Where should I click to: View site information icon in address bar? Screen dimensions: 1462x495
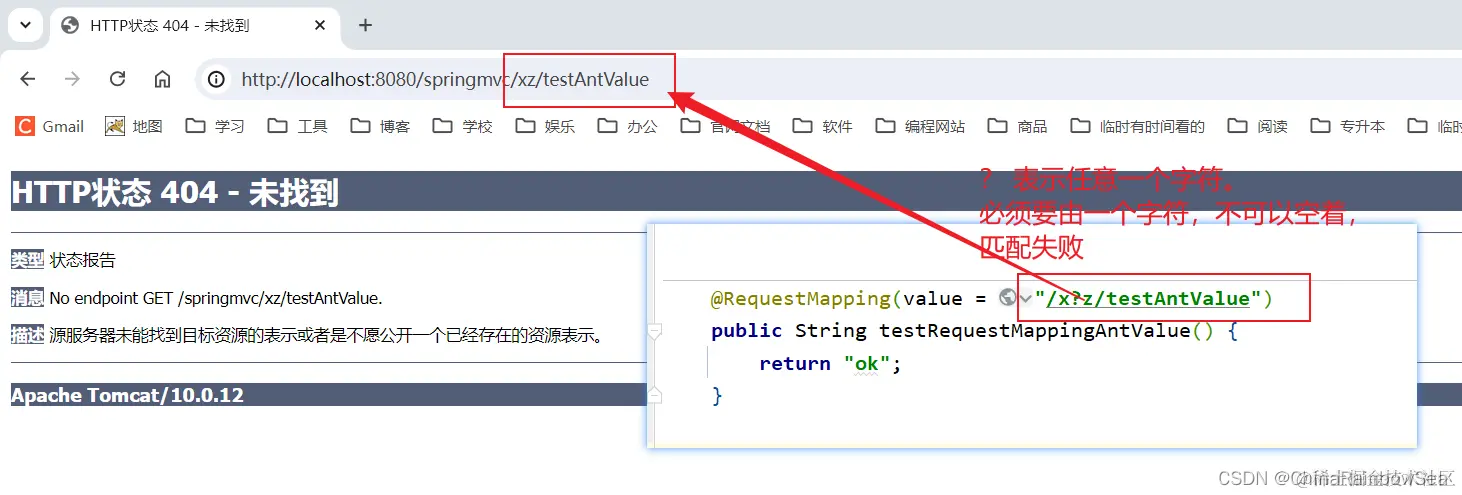tap(216, 79)
